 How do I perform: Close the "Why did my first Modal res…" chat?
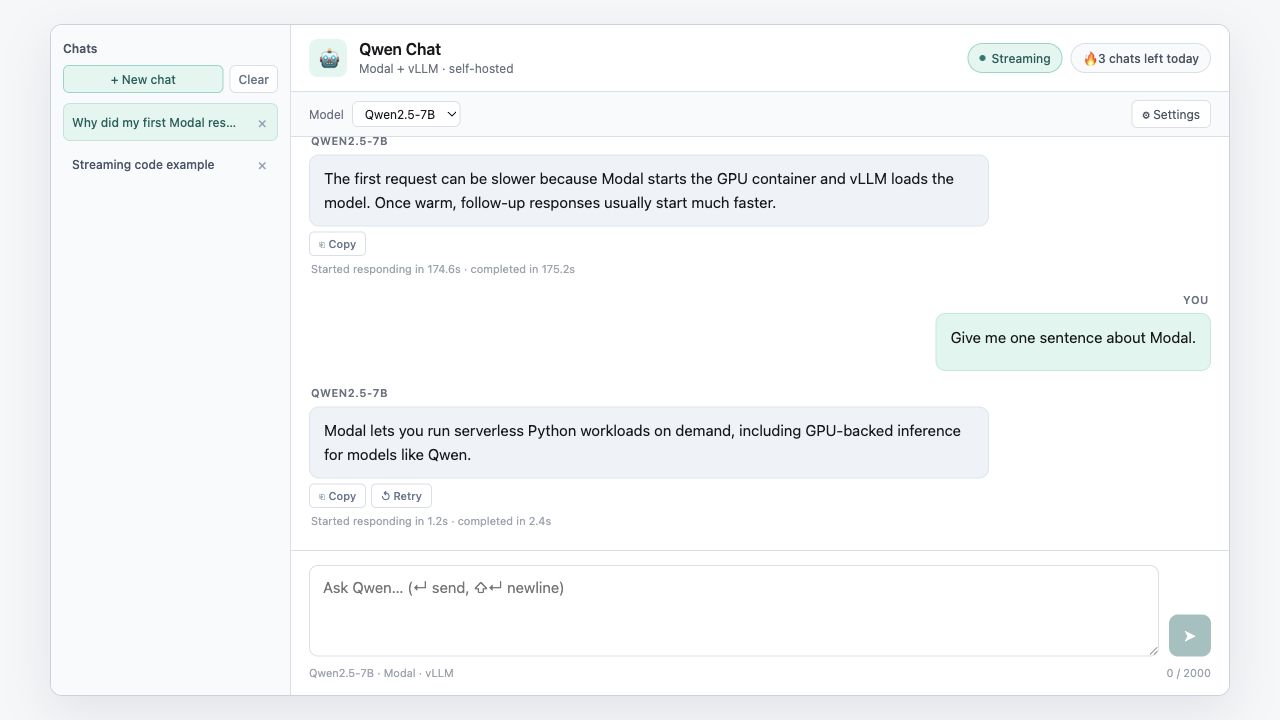tap(262, 123)
